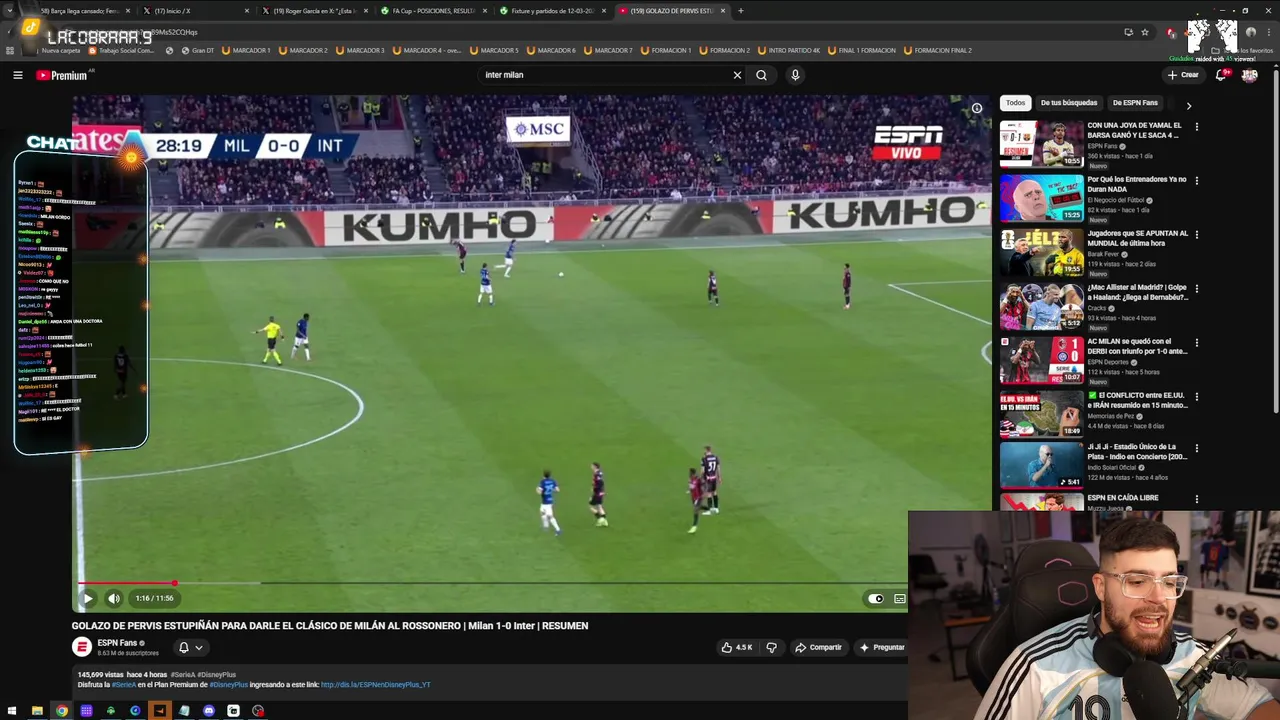Screen dimensions: 1280x720
Task: Open Discord from the taskbar
Action: coord(209,711)
